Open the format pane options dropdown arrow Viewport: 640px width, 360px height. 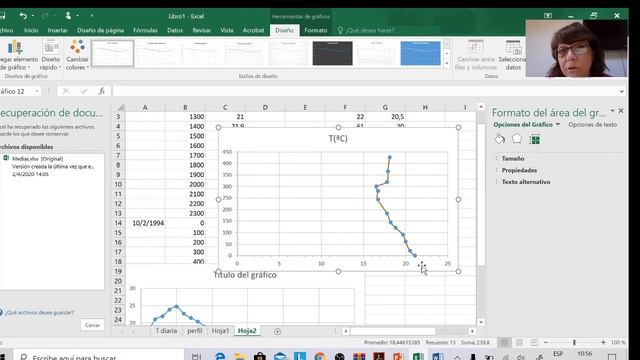click(612, 111)
